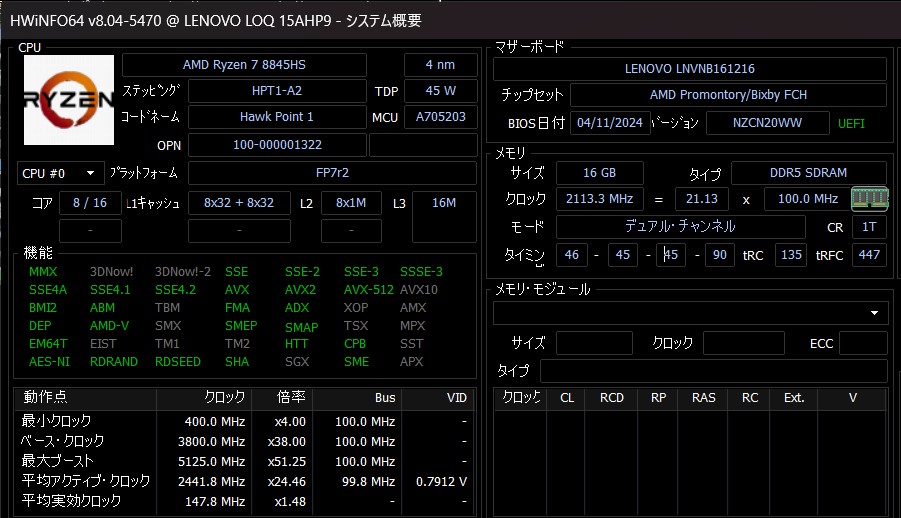
Task: Click the AES-NI feature label
Action: click(x=49, y=362)
